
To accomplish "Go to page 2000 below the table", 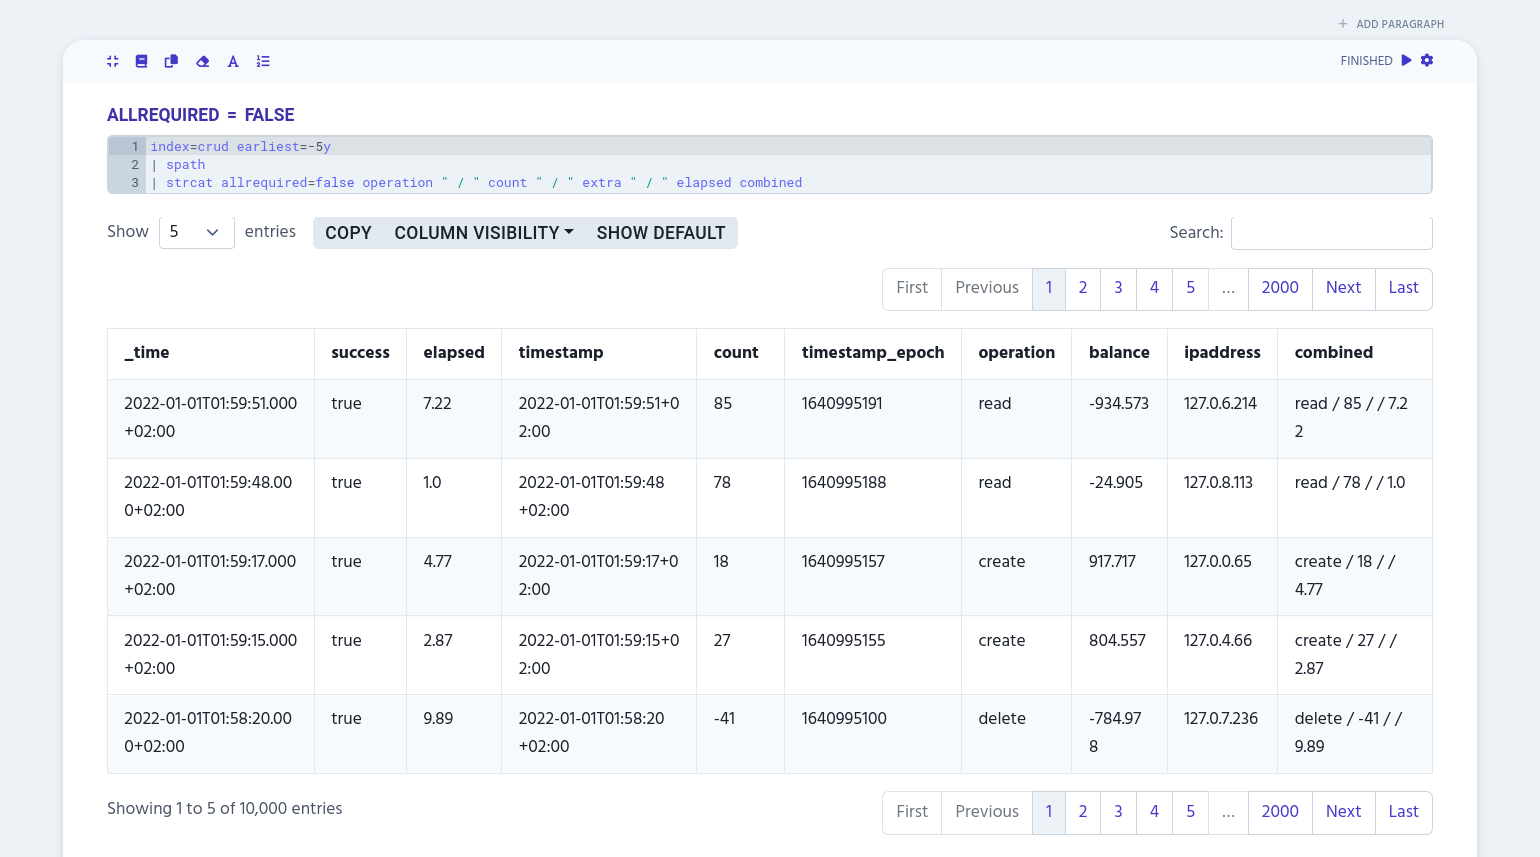I will (1280, 813).
